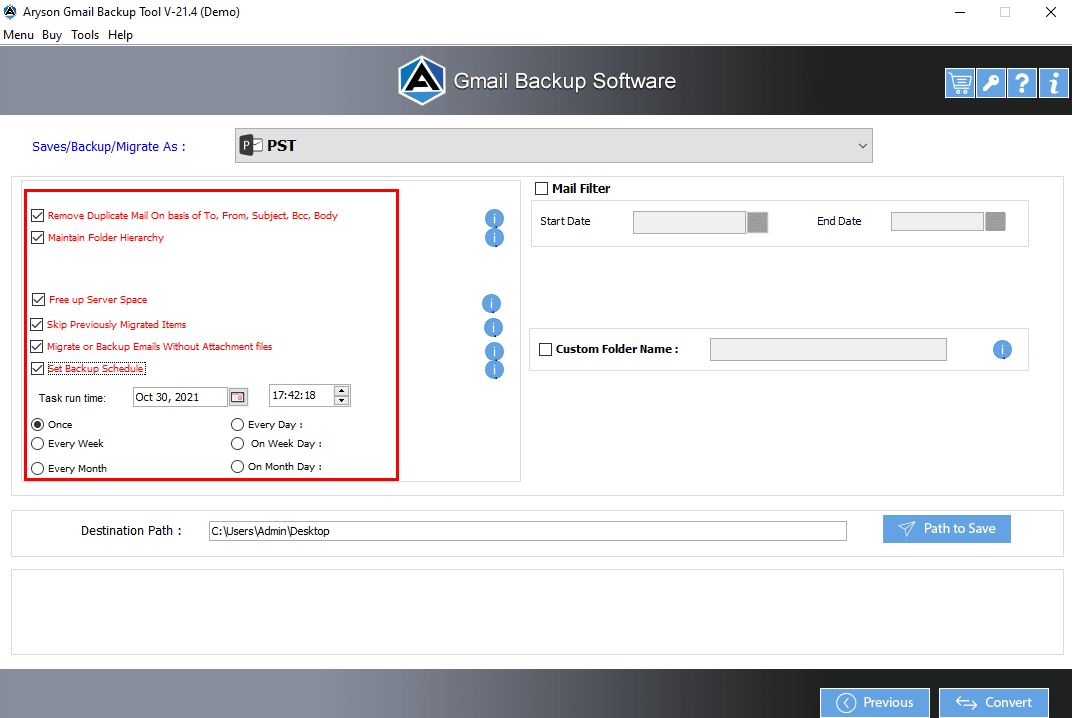This screenshot has width=1072, height=718.
Task: Click the Start Date input field
Action: coord(689,222)
